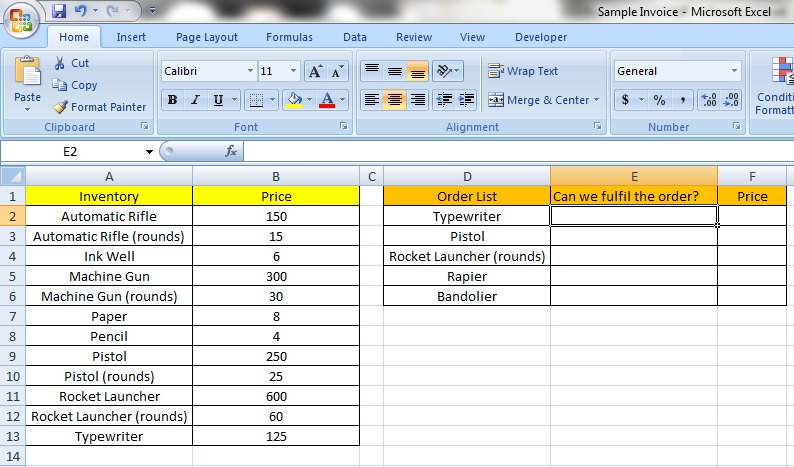Select the cell containing Rocket Launcher price 600
The width and height of the screenshot is (794, 467).
click(276, 396)
